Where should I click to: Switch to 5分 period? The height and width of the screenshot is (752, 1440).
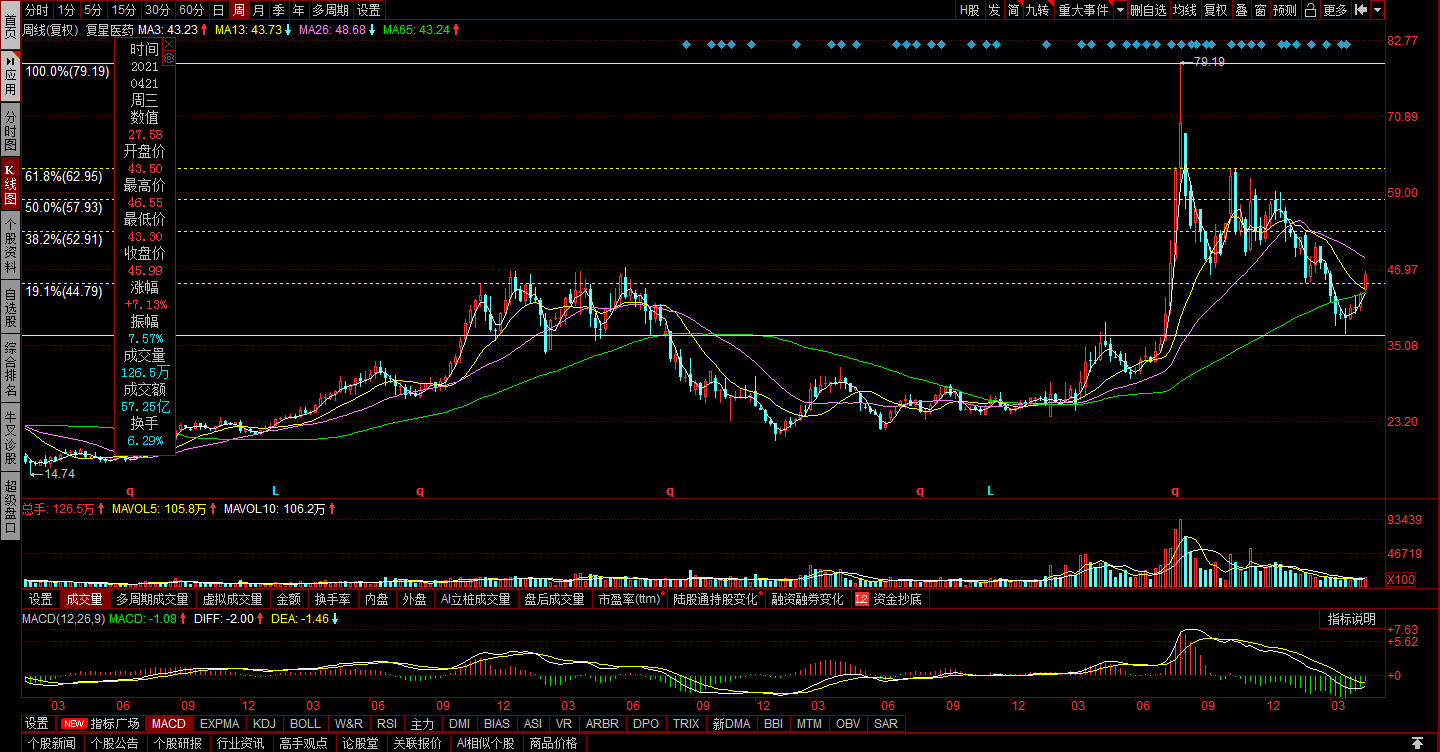93,10
